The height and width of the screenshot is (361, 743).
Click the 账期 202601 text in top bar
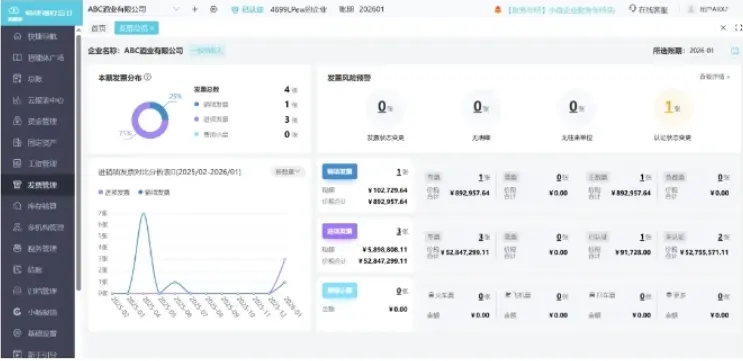tap(362, 9)
